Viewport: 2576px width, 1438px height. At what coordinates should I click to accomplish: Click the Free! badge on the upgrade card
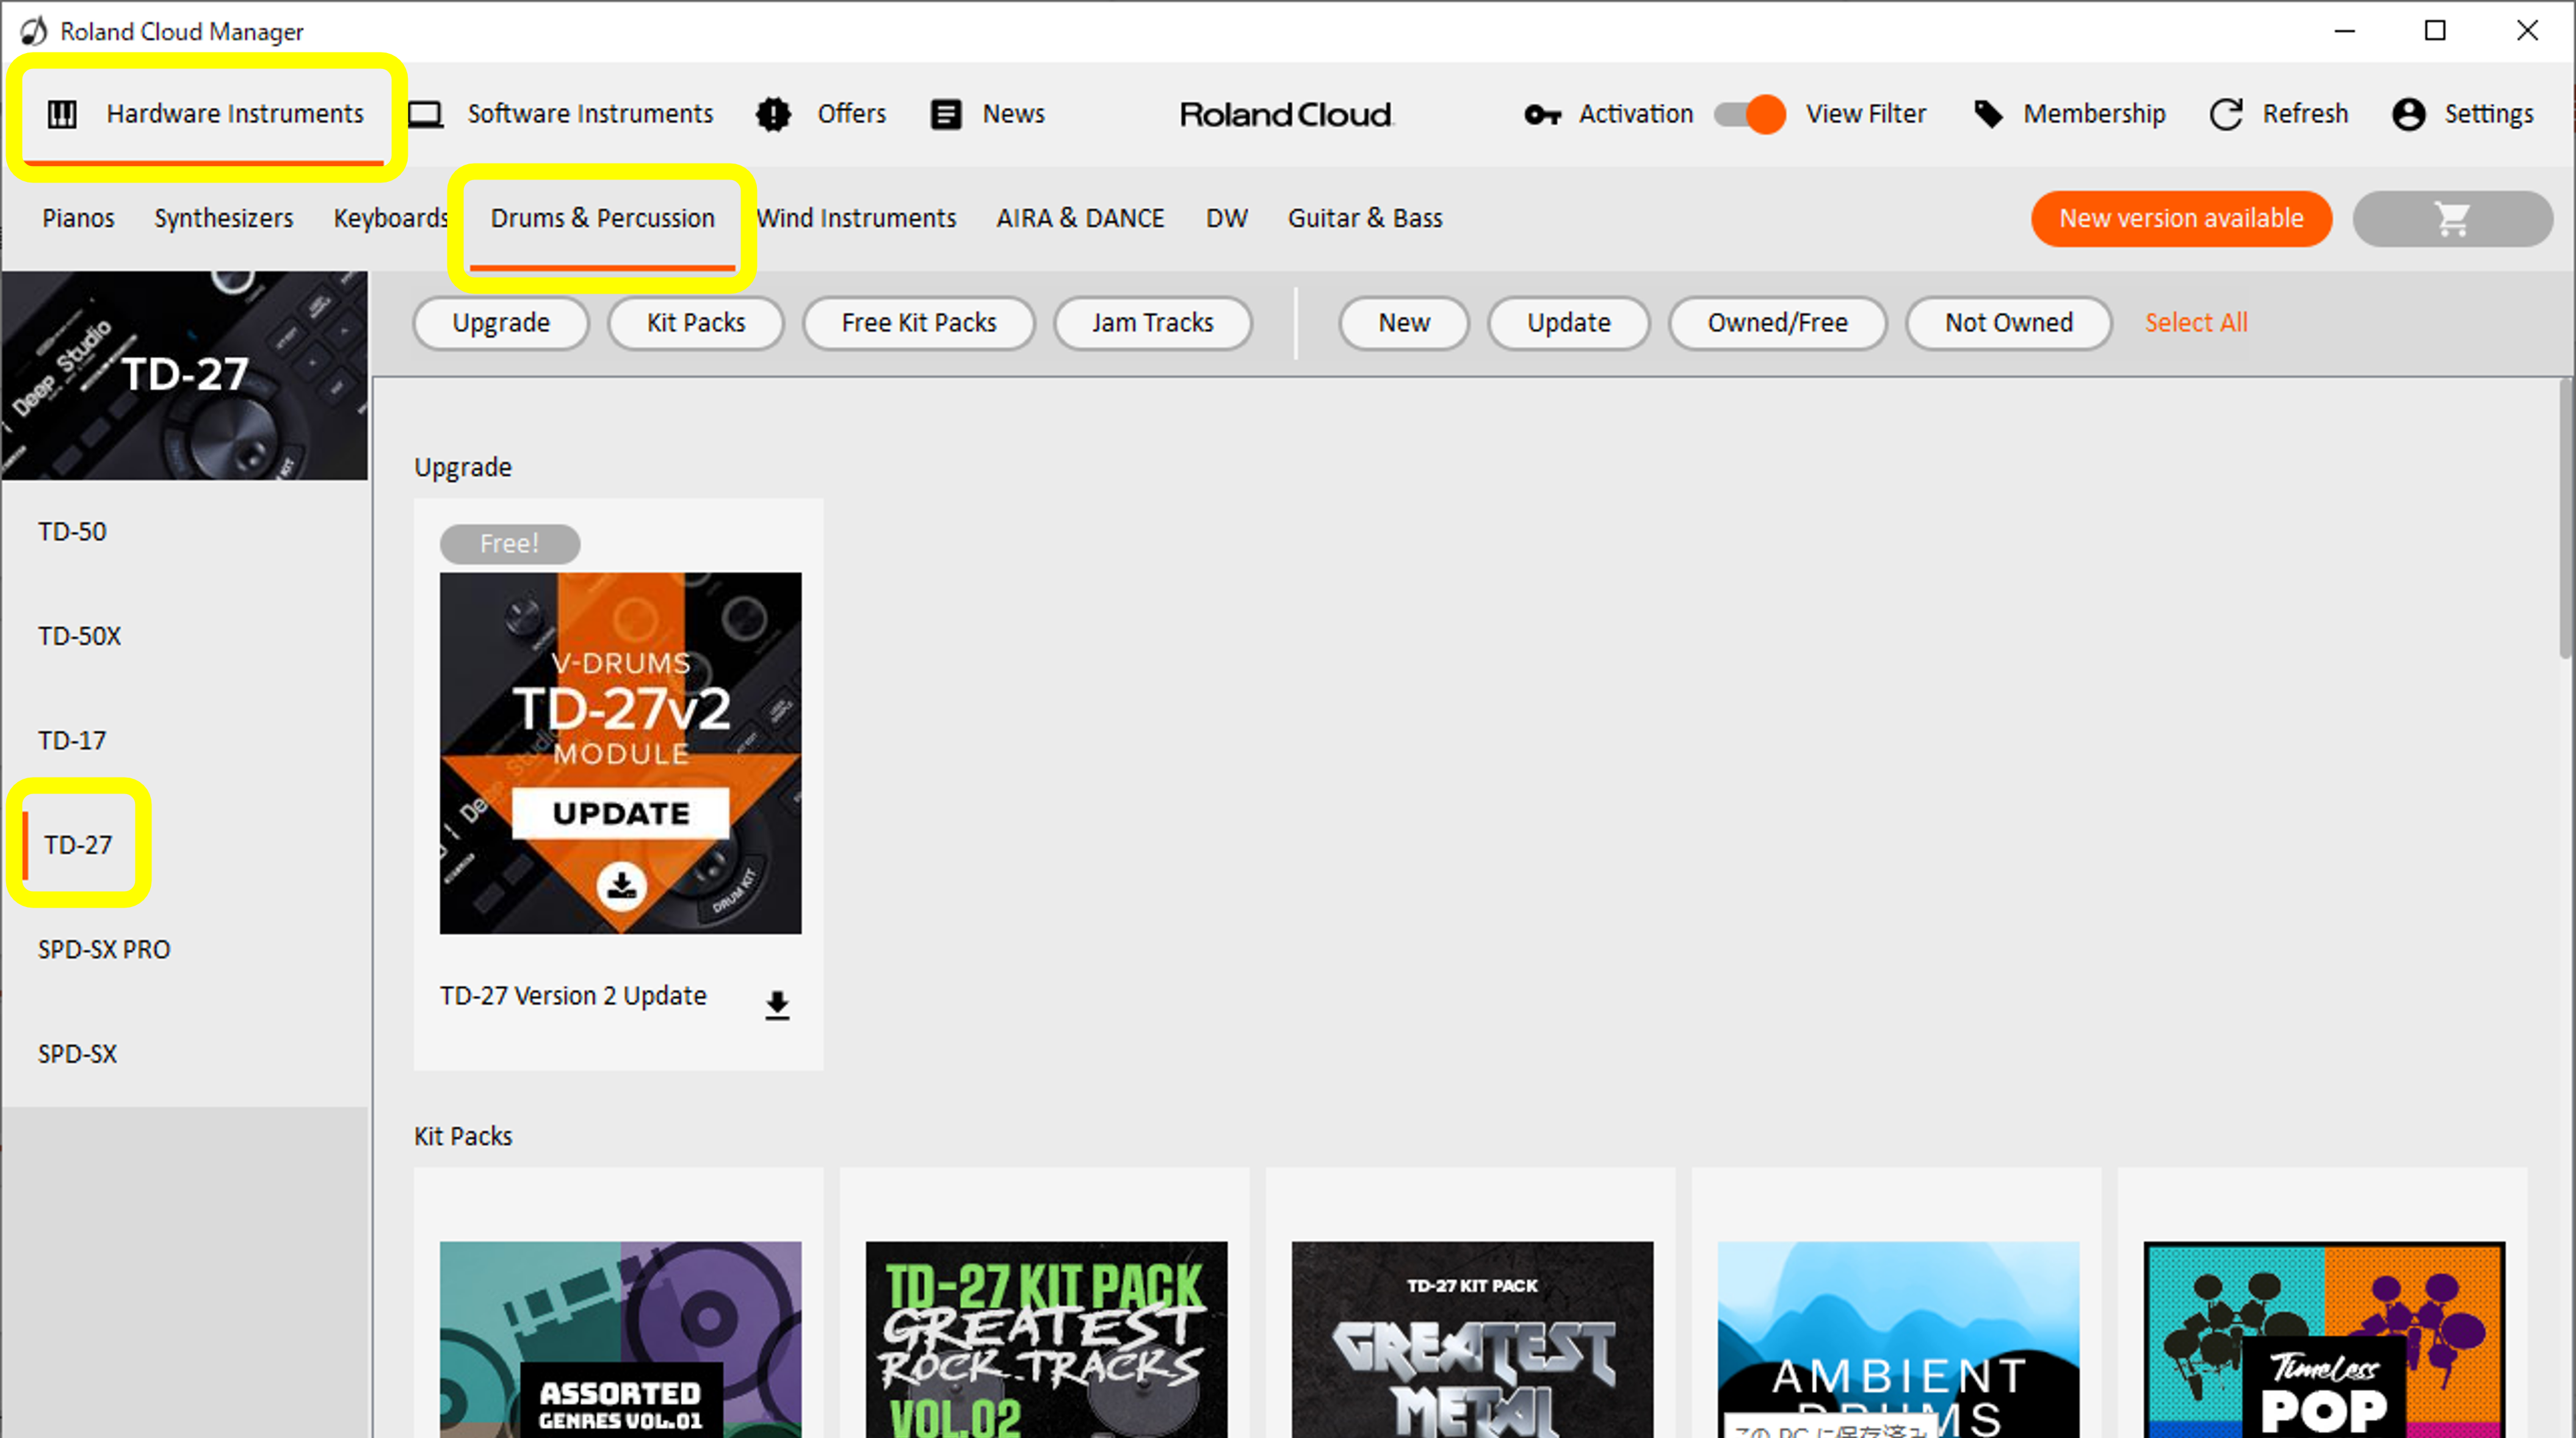click(x=510, y=544)
